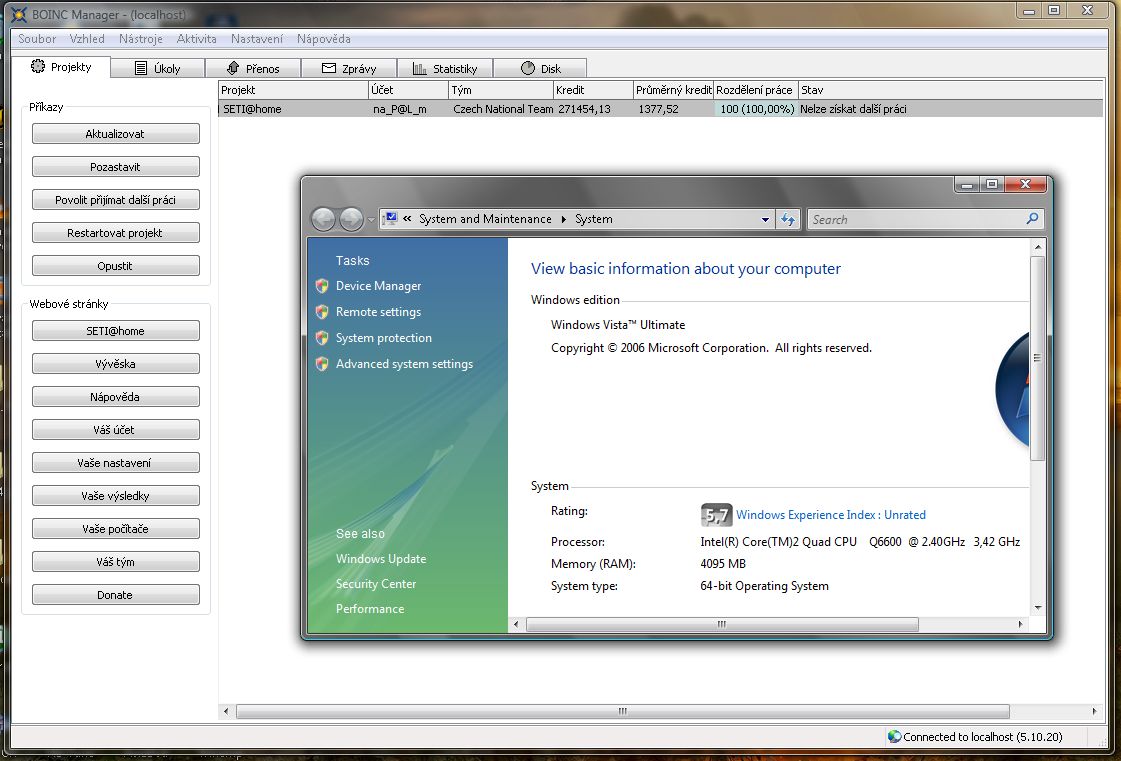1121x761 pixels.
Task: Click the Nápověda web page button
Action: pos(115,396)
